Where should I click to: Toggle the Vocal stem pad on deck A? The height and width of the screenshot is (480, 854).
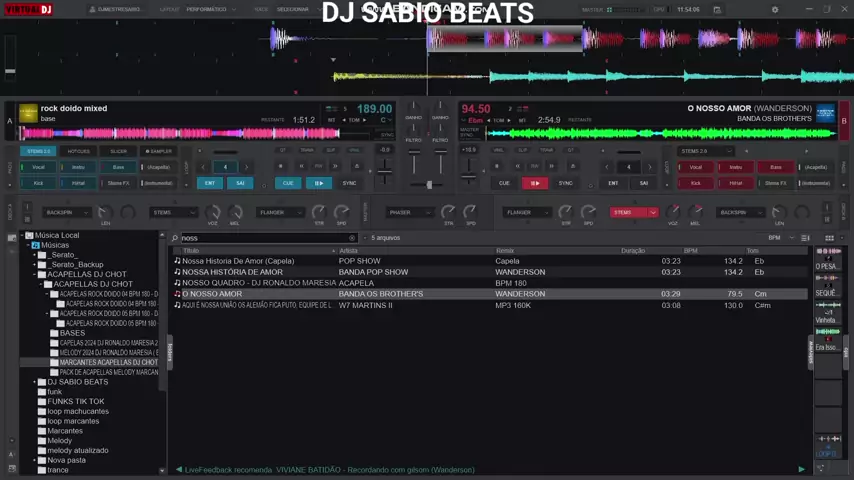(x=38, y=167)
